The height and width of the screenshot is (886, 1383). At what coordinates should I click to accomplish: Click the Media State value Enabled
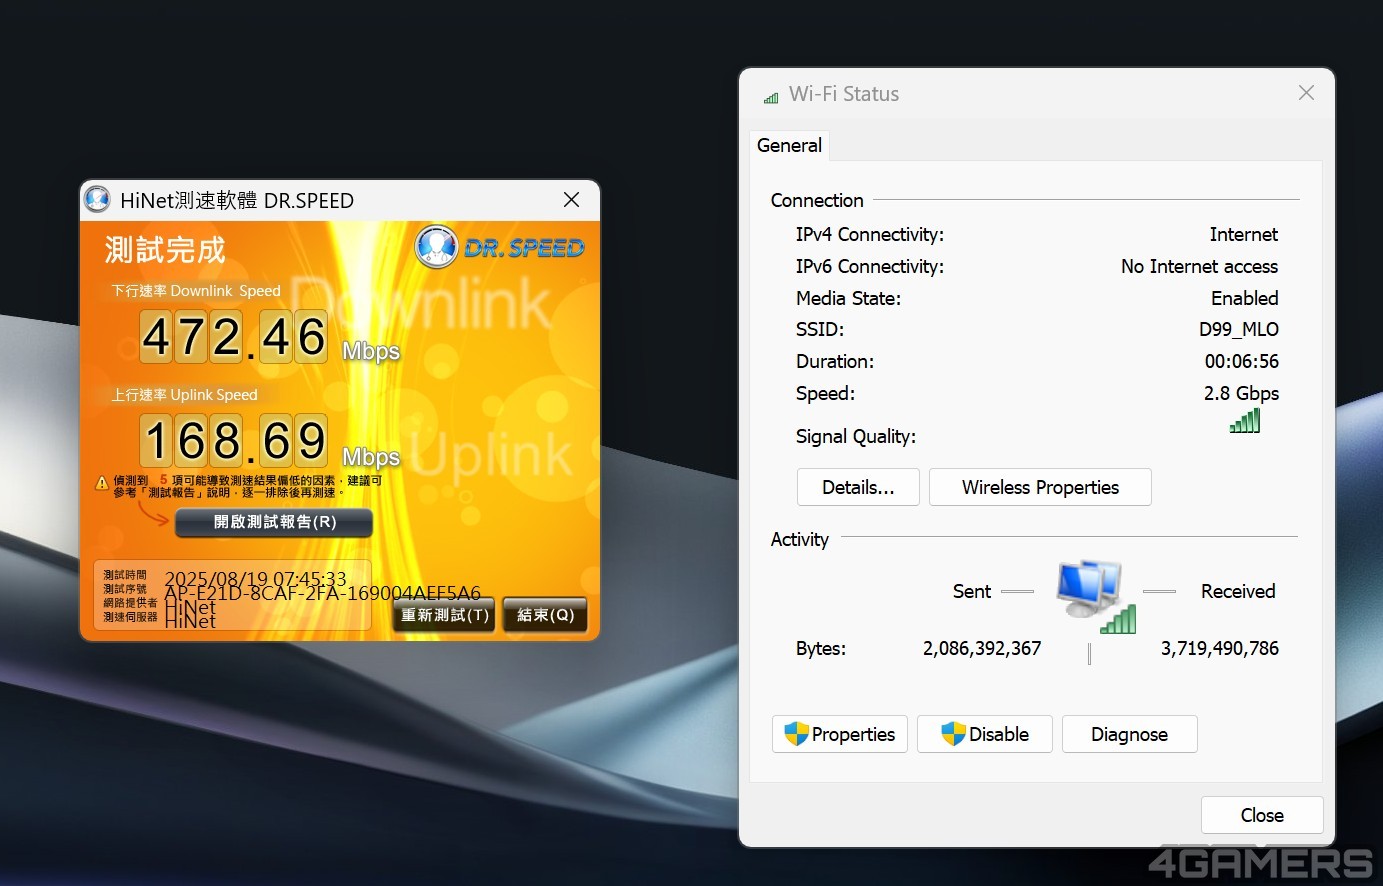pos(1244,298)
